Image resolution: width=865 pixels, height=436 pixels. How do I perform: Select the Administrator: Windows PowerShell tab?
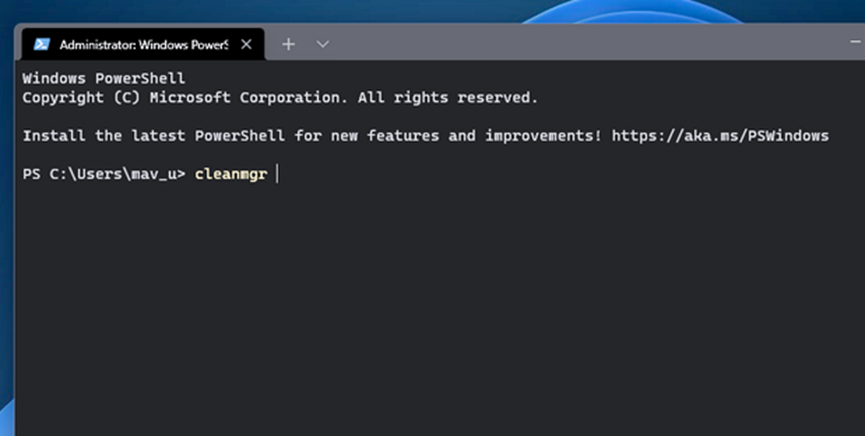143,44
